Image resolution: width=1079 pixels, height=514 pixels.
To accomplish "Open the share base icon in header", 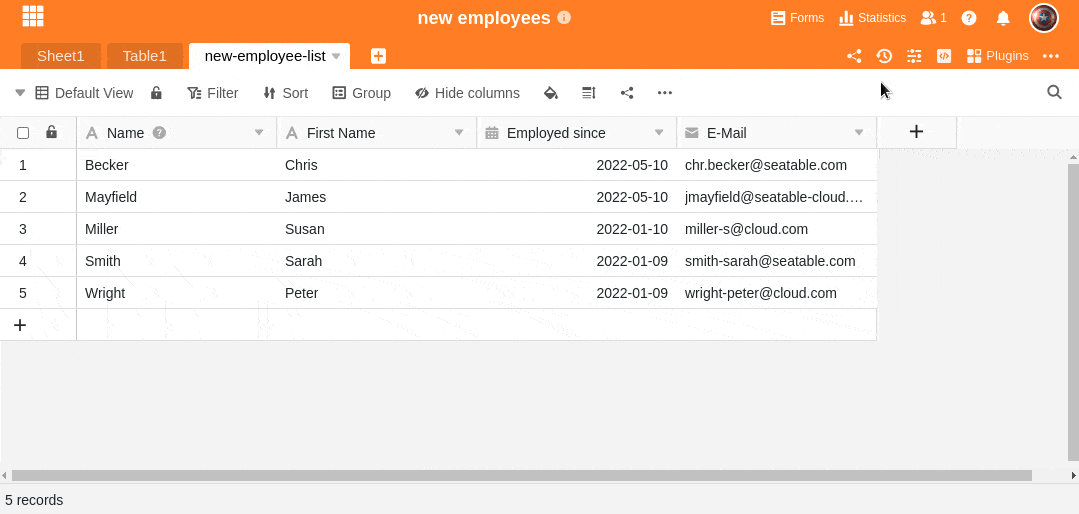I will pos(854,56).
